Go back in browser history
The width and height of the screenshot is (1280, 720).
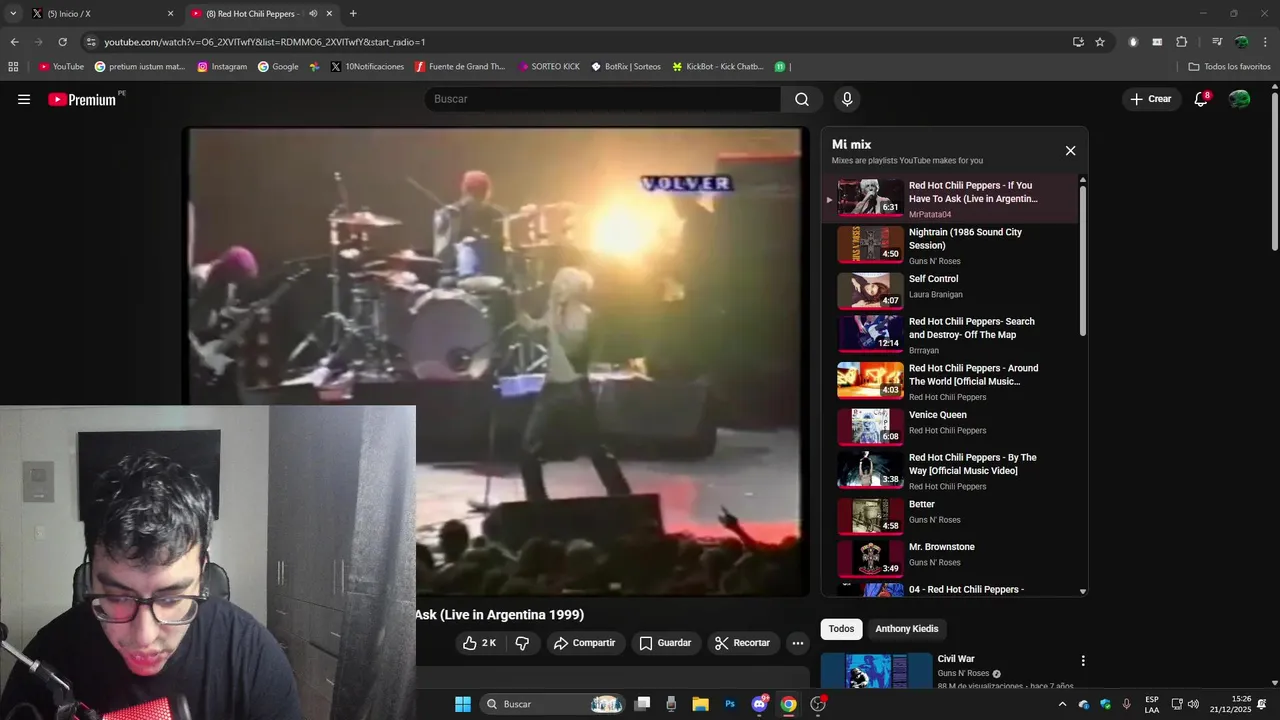(14, 42)
